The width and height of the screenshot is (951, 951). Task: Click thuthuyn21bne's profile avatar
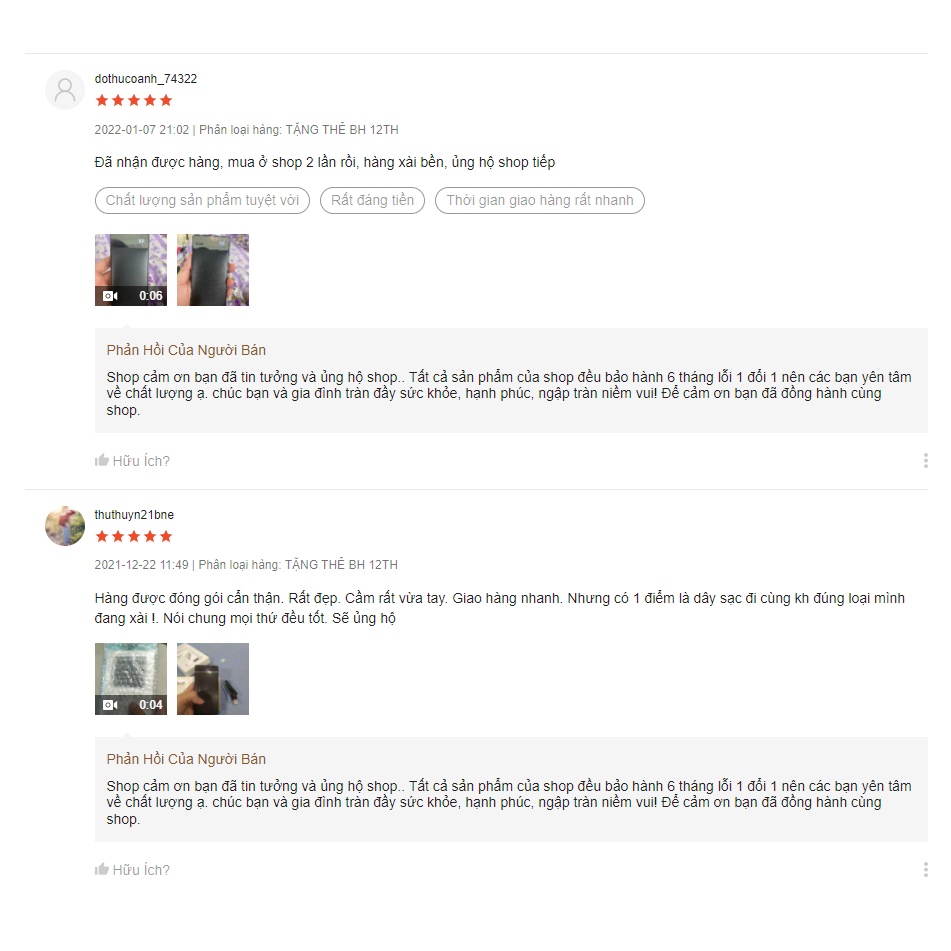65,526
